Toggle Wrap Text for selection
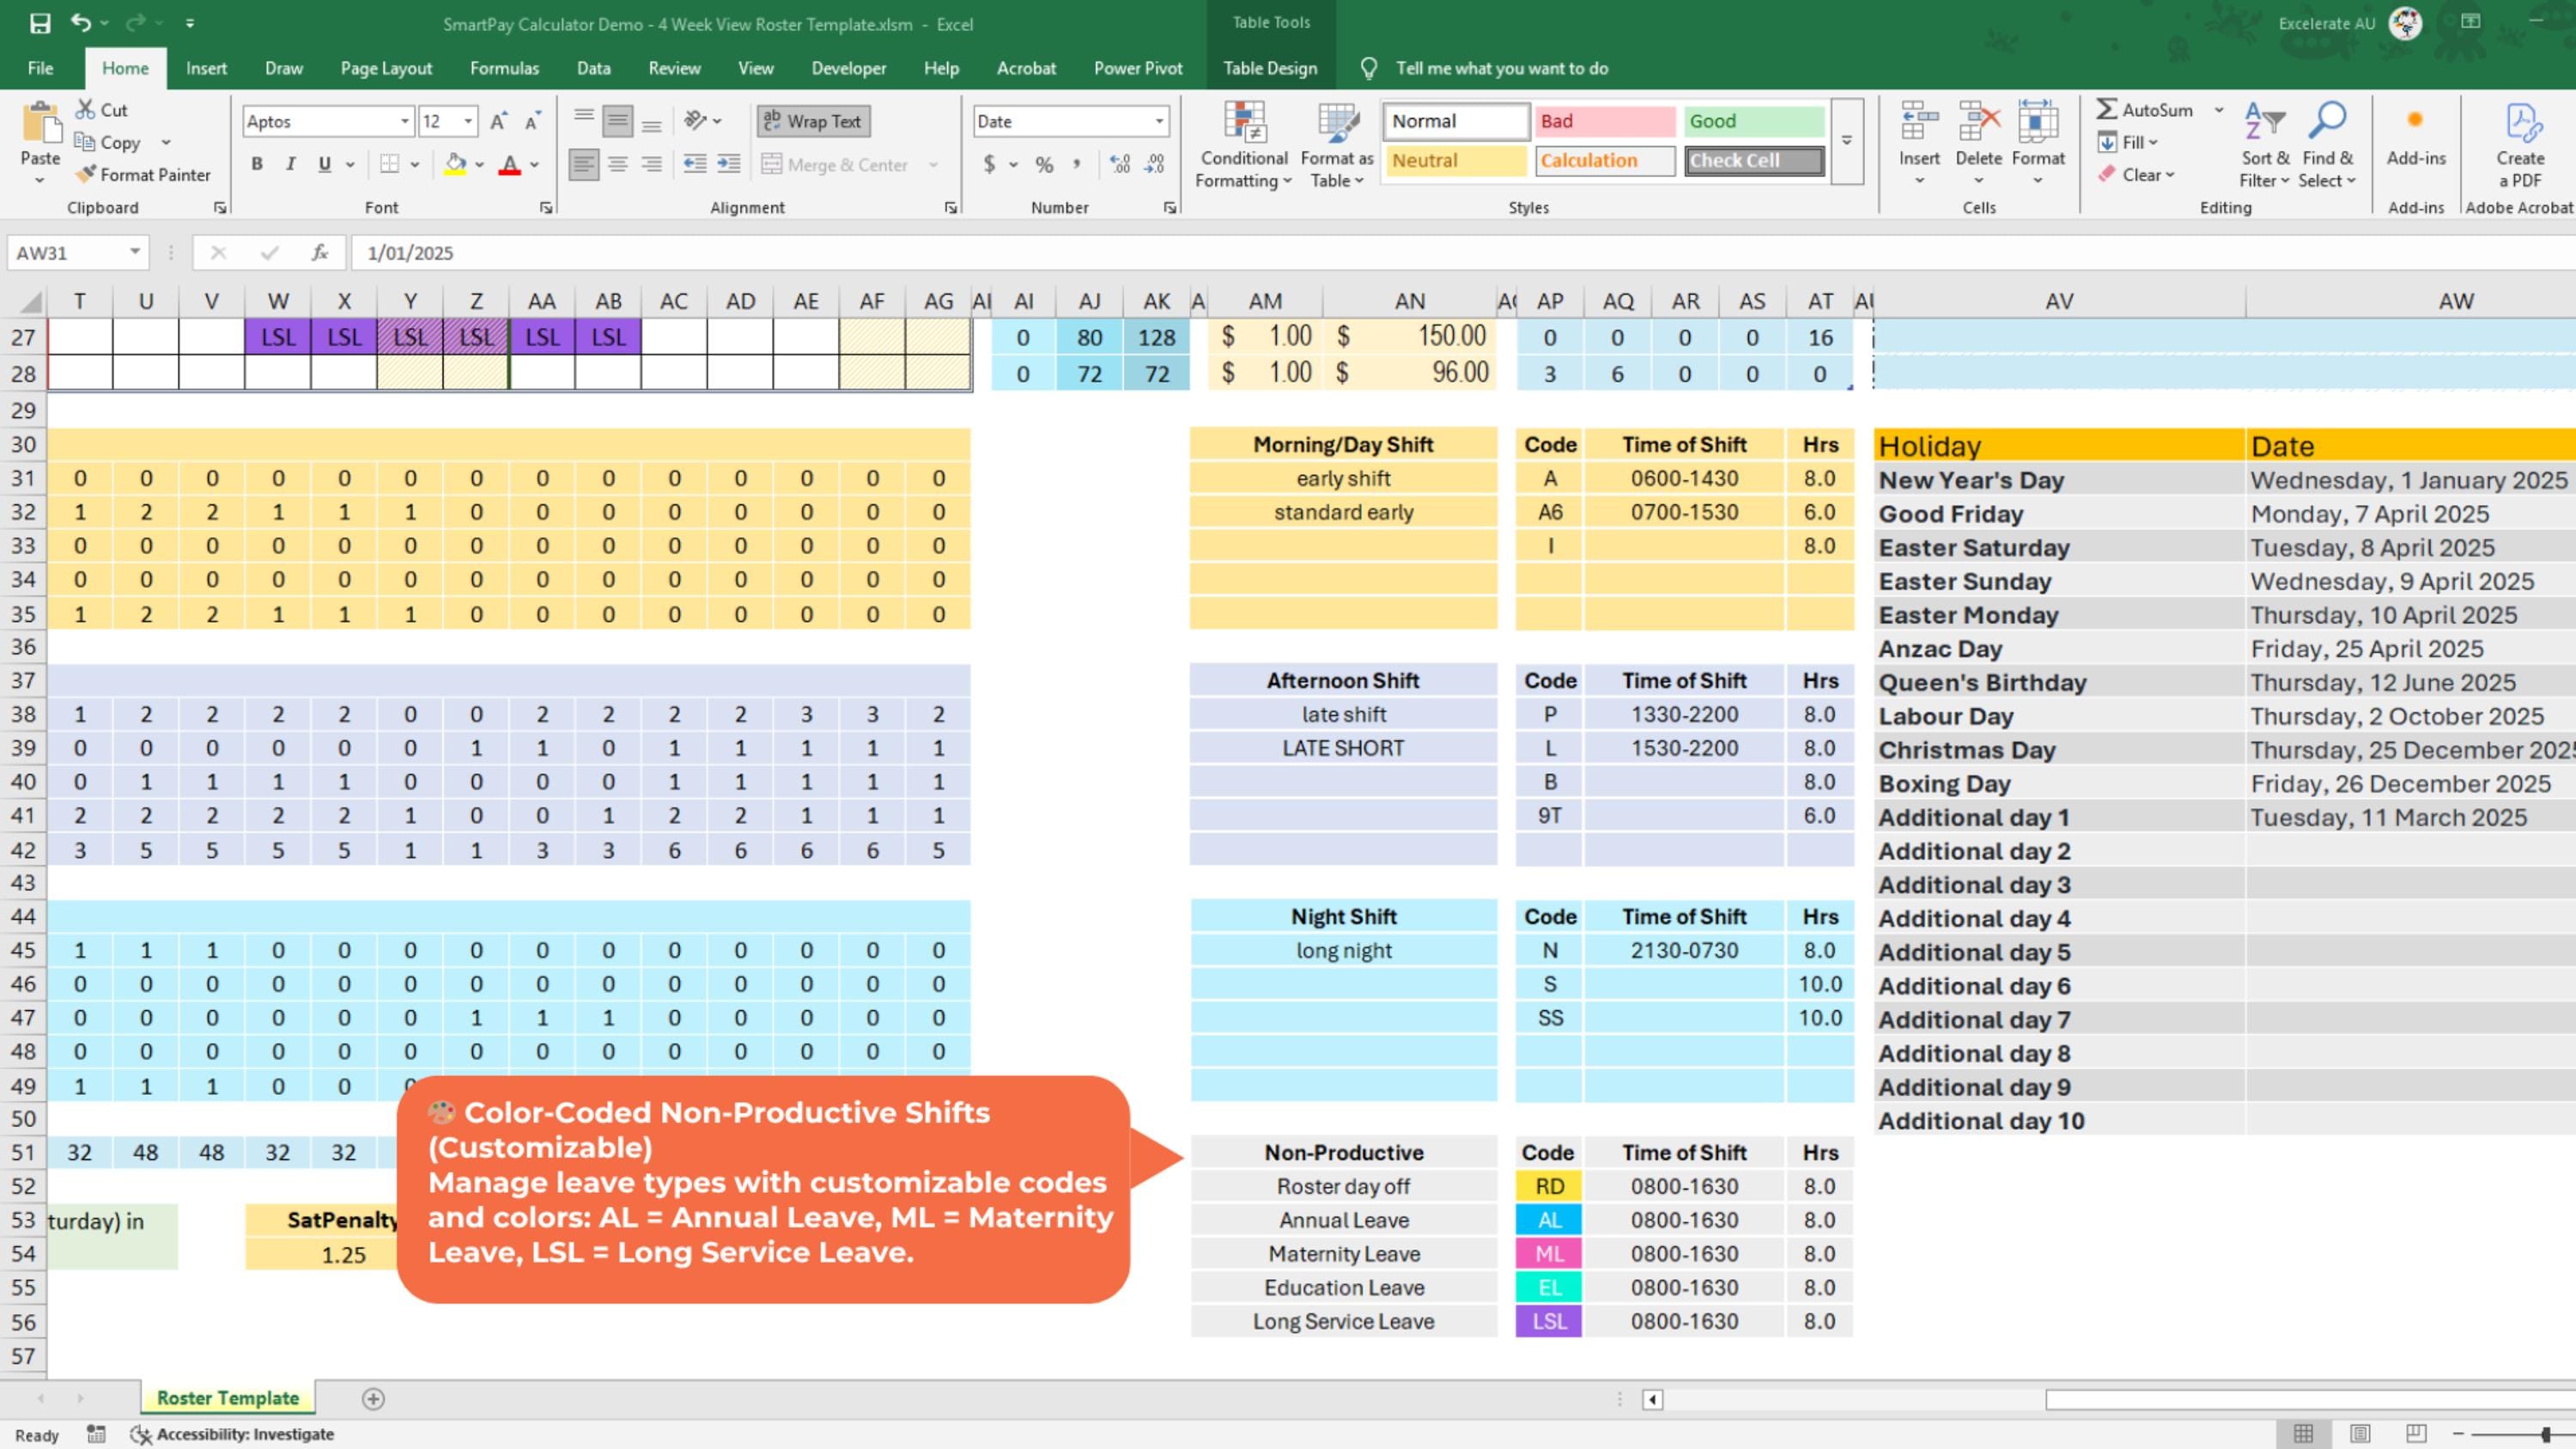Screen dimensions: 2576x1449 [812, 121]
